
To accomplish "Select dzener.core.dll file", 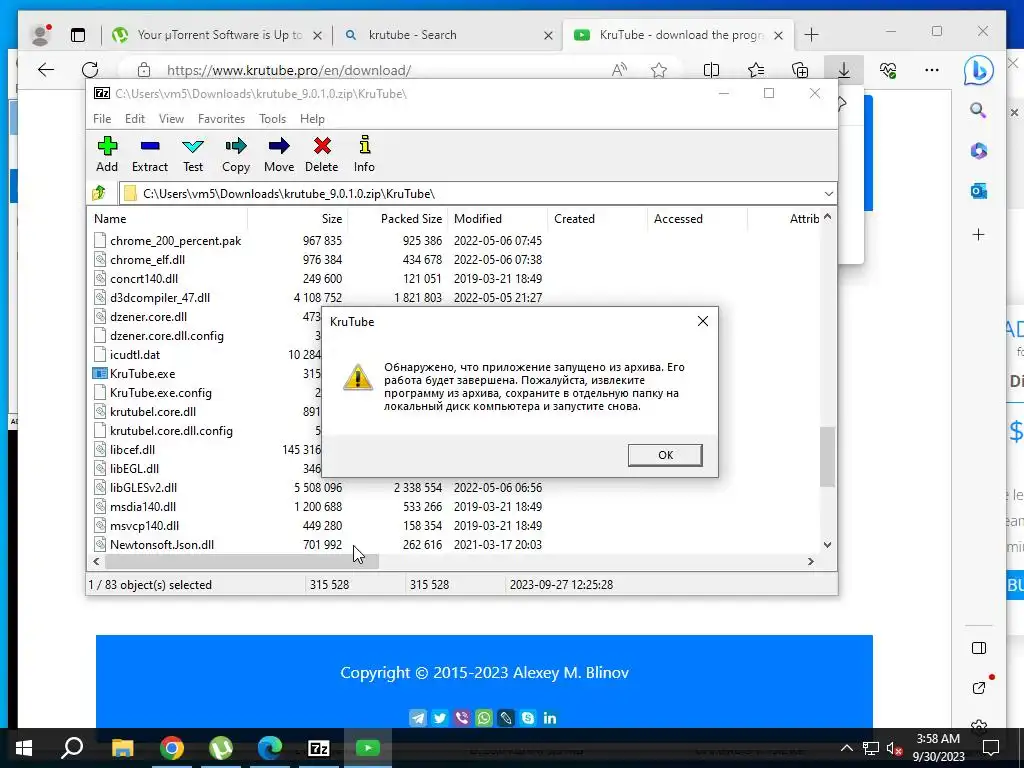I will tap(148, 316).
